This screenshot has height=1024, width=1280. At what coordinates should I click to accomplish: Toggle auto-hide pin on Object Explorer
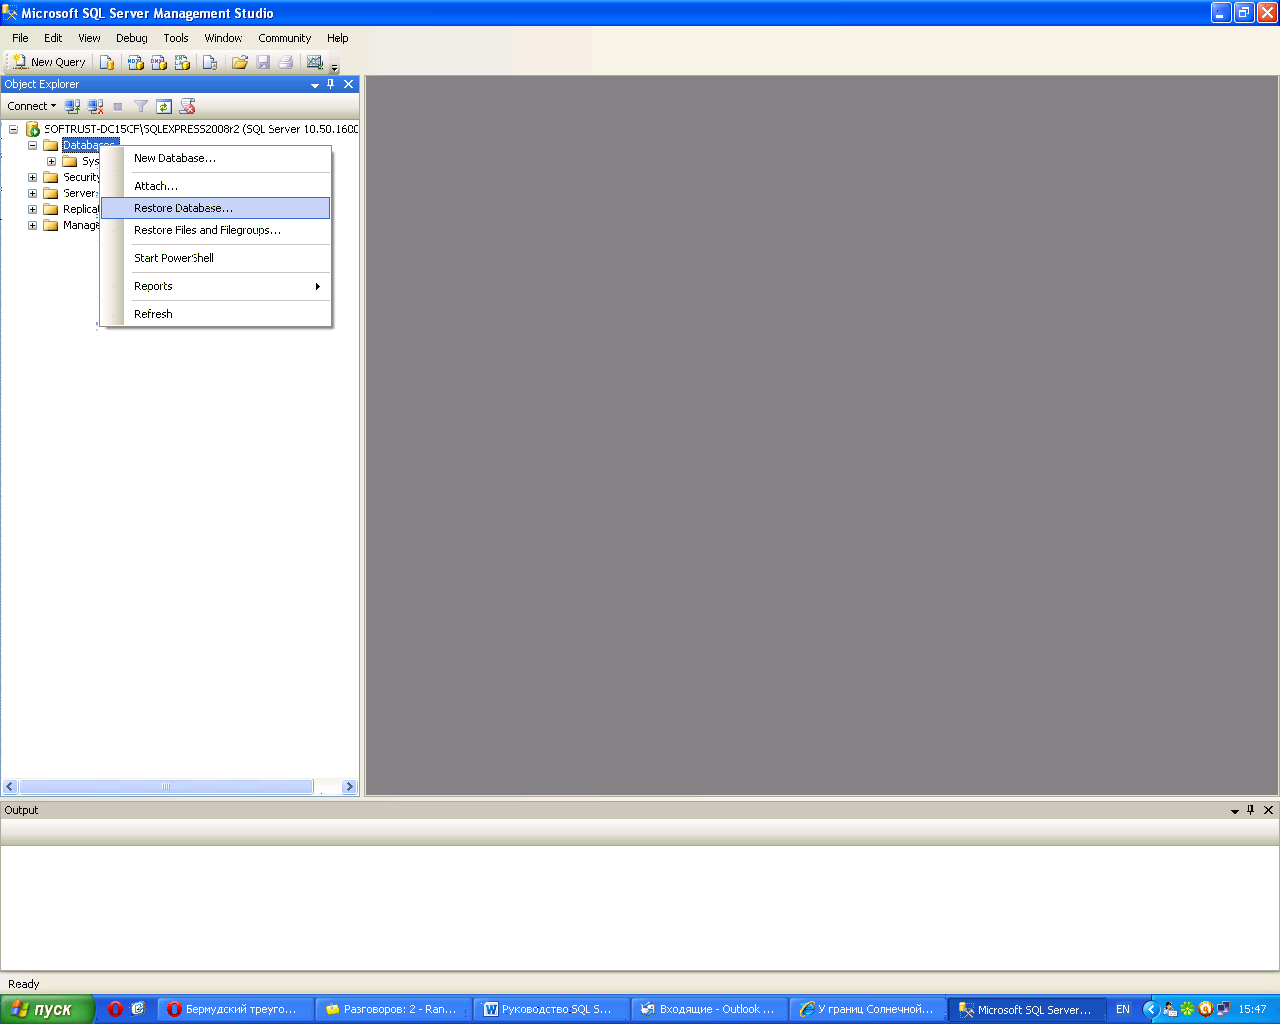click(331, 84)
